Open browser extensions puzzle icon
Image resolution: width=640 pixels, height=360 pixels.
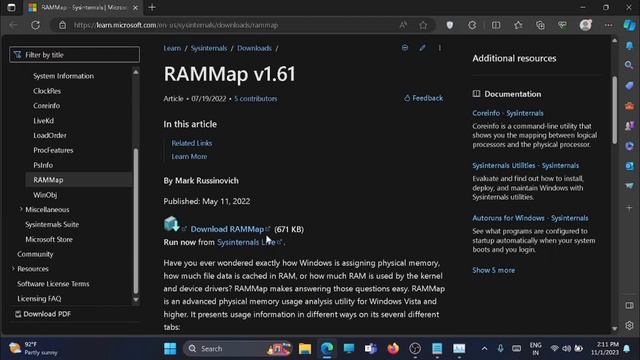click(472, 25)
